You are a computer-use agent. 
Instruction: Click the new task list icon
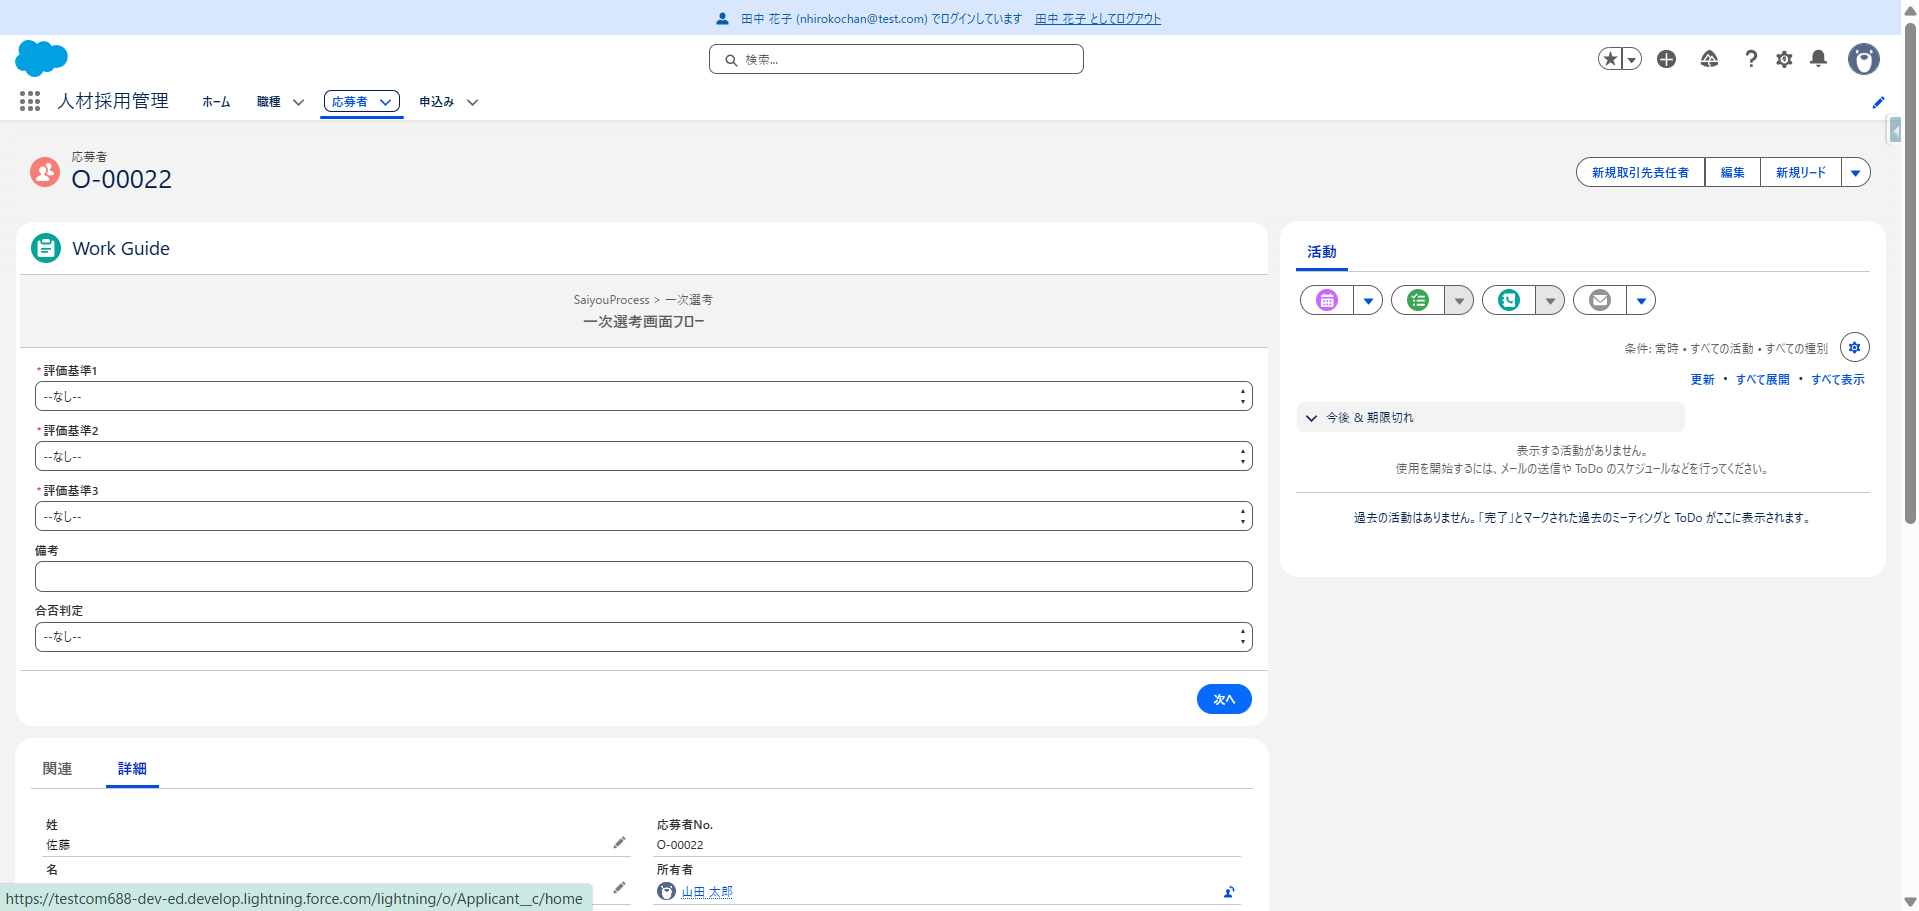coord(1418,300)
